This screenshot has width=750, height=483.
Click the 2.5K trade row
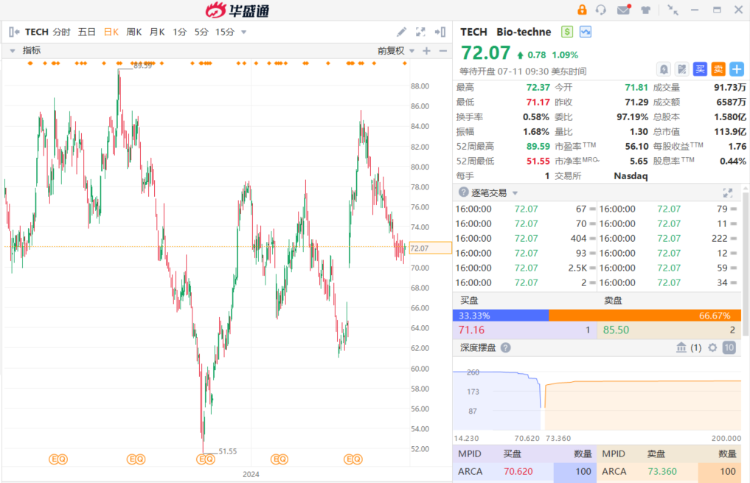525,268
